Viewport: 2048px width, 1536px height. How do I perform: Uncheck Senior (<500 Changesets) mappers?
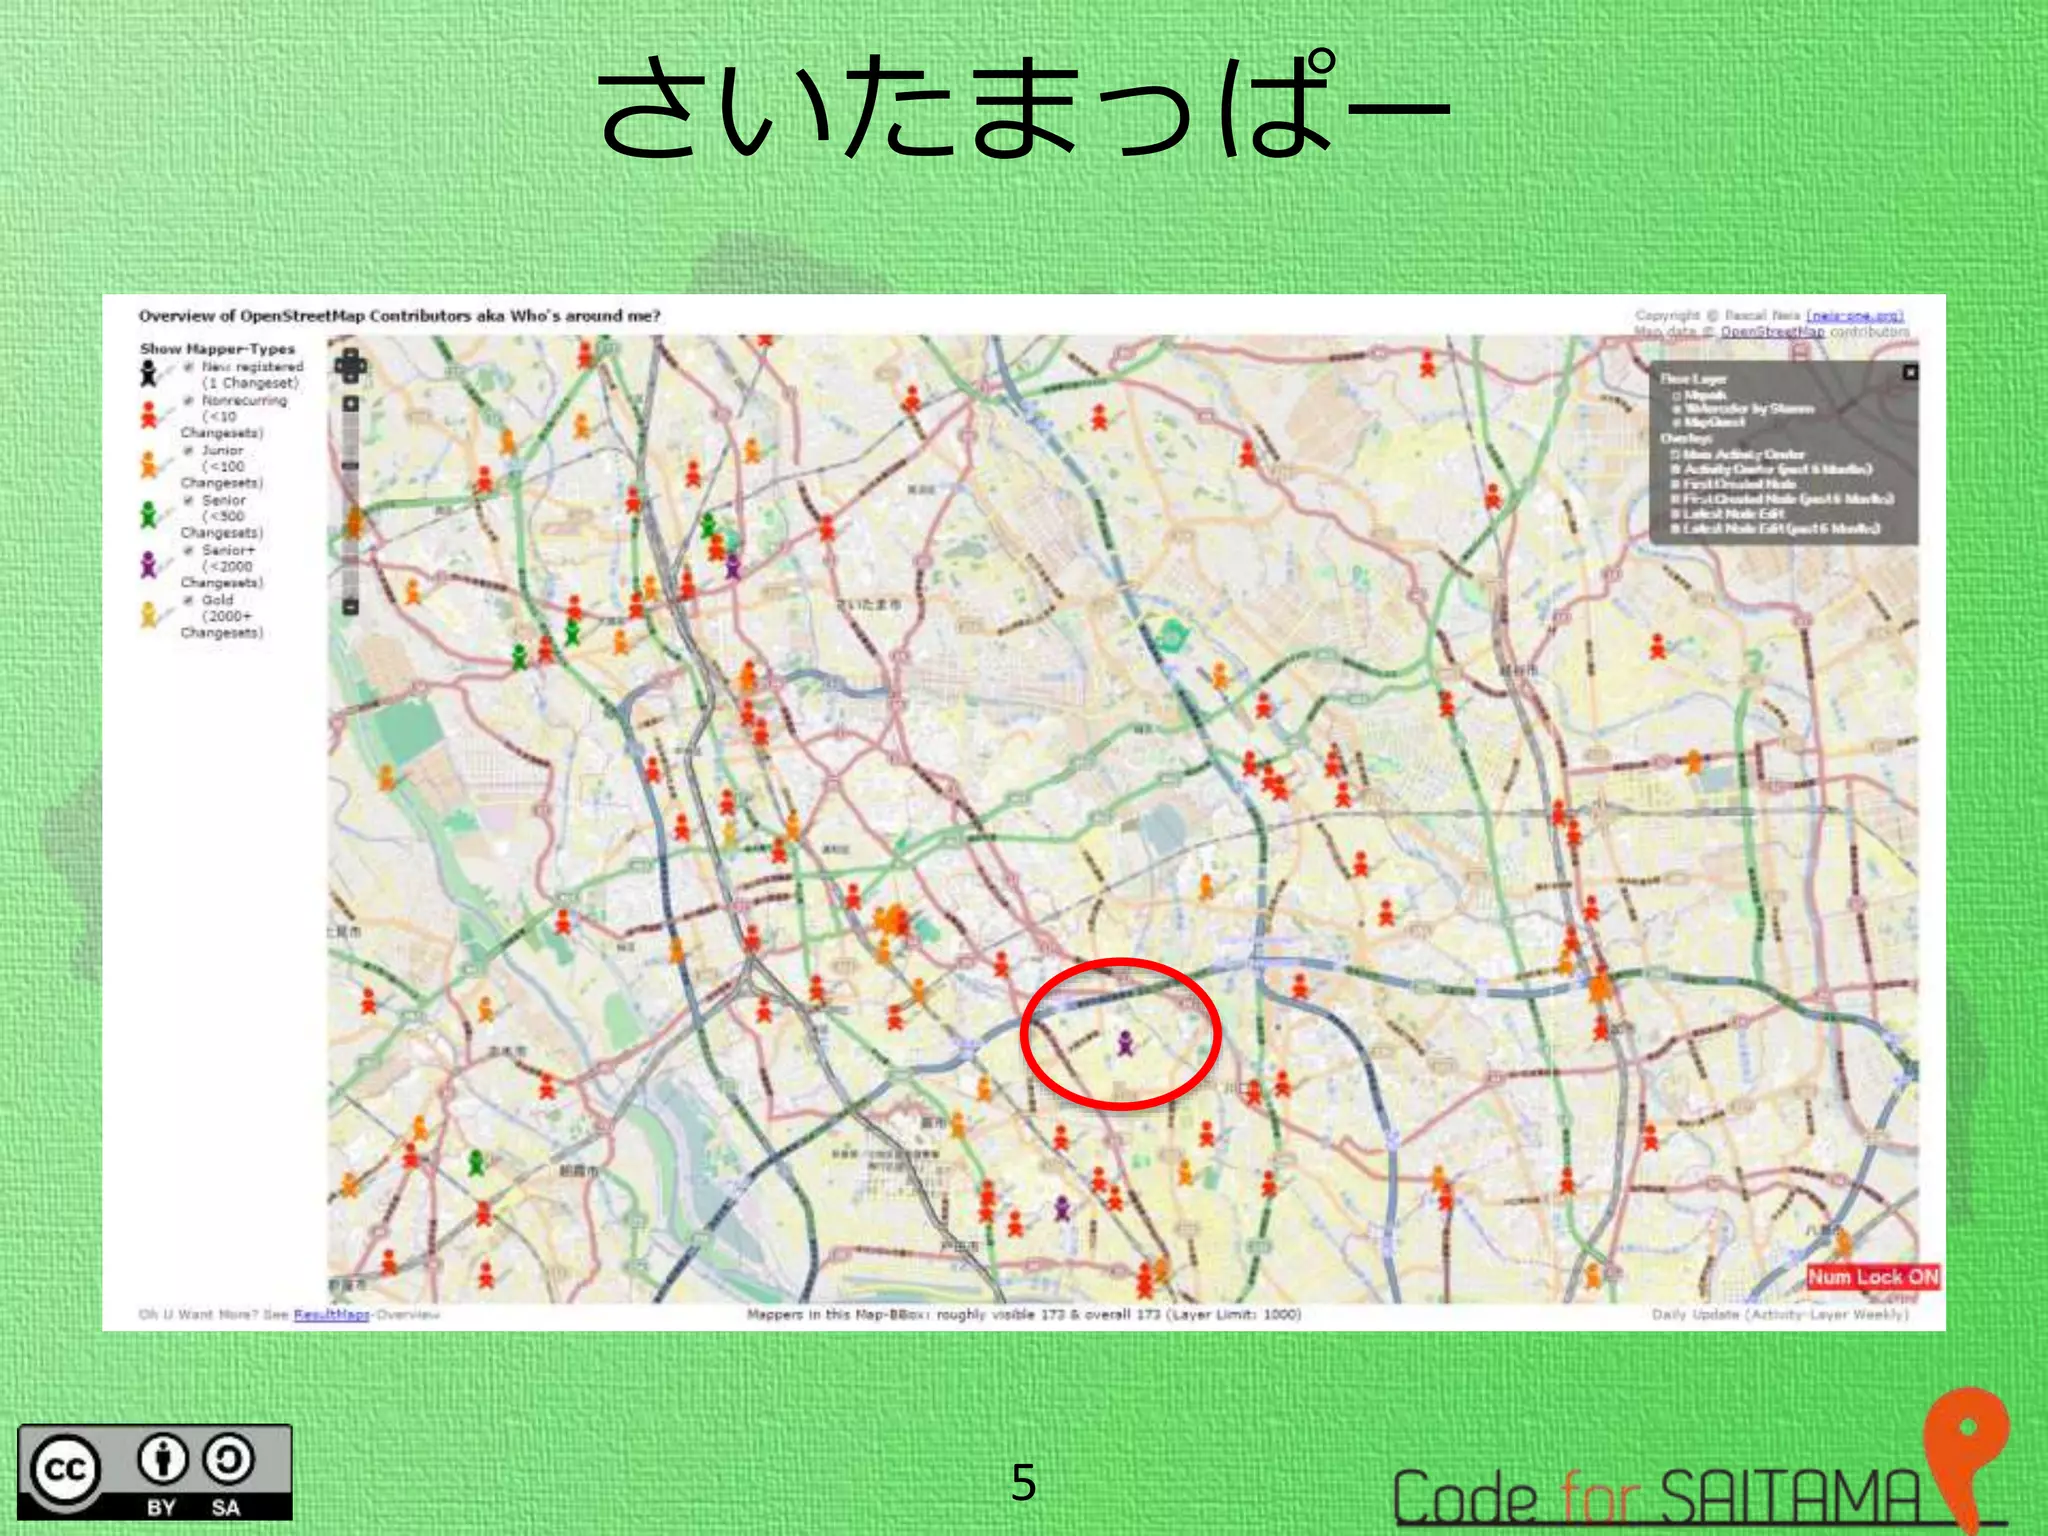pyautogui.click(x=189, y=500)
